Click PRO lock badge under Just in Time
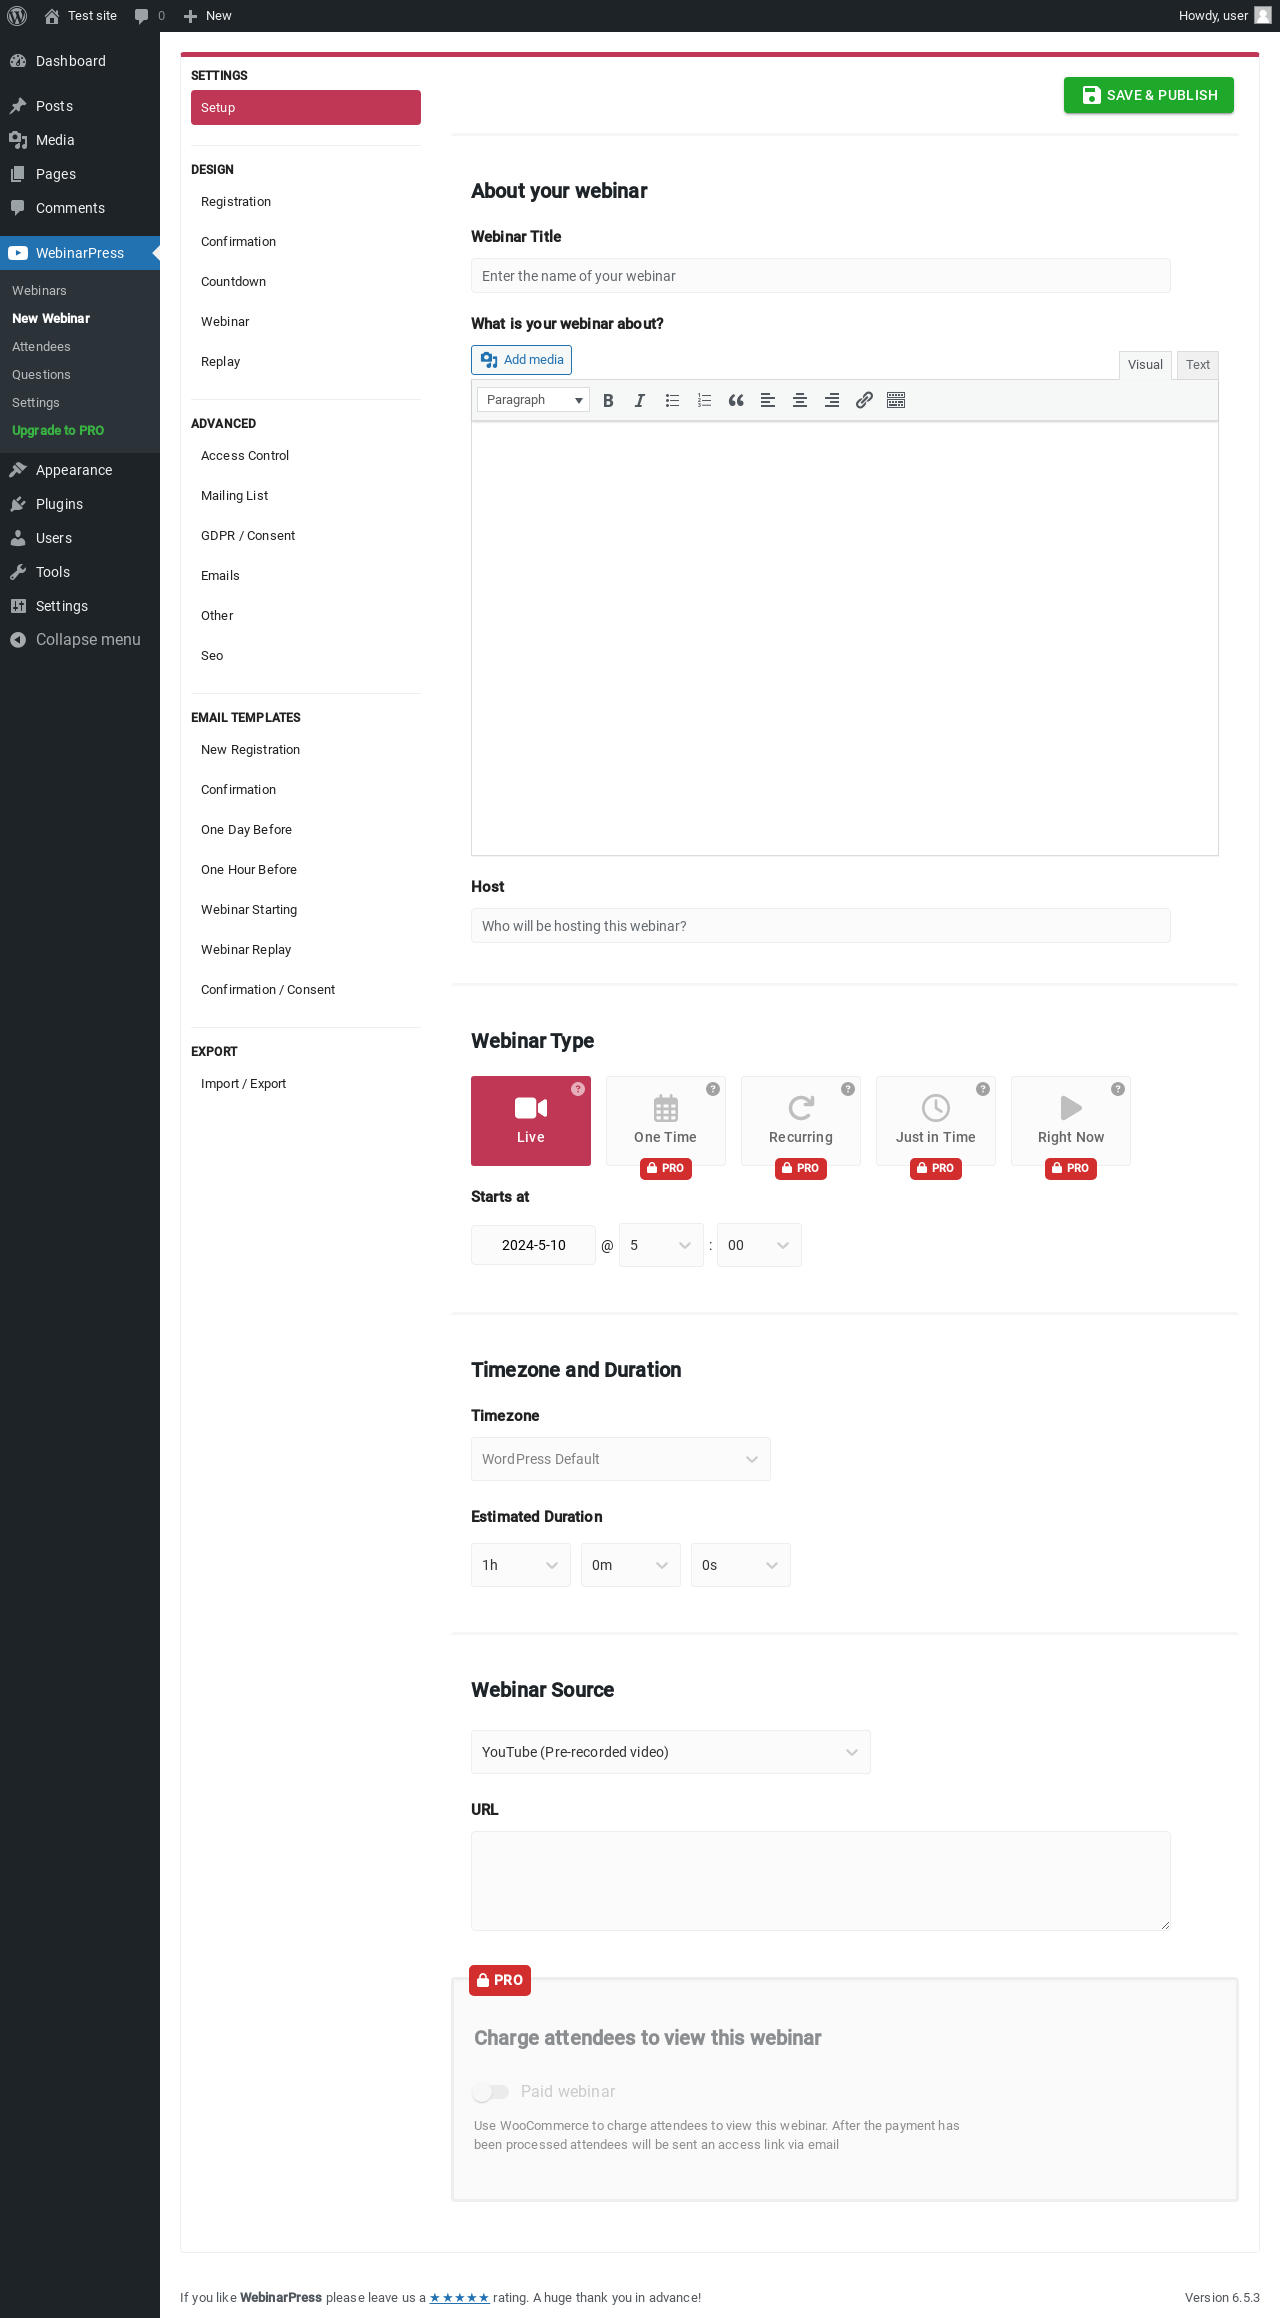This screenshot has width=1280, height=2318. [x=936, y=1168]
